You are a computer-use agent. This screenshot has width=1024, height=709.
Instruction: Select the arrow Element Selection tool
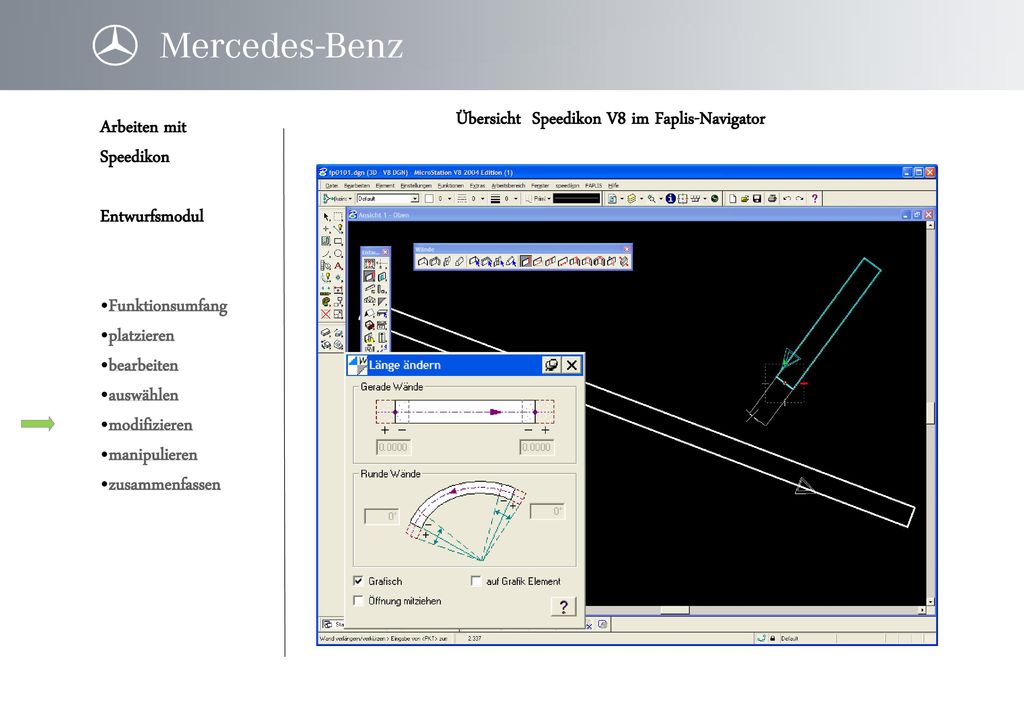point(326,217)
